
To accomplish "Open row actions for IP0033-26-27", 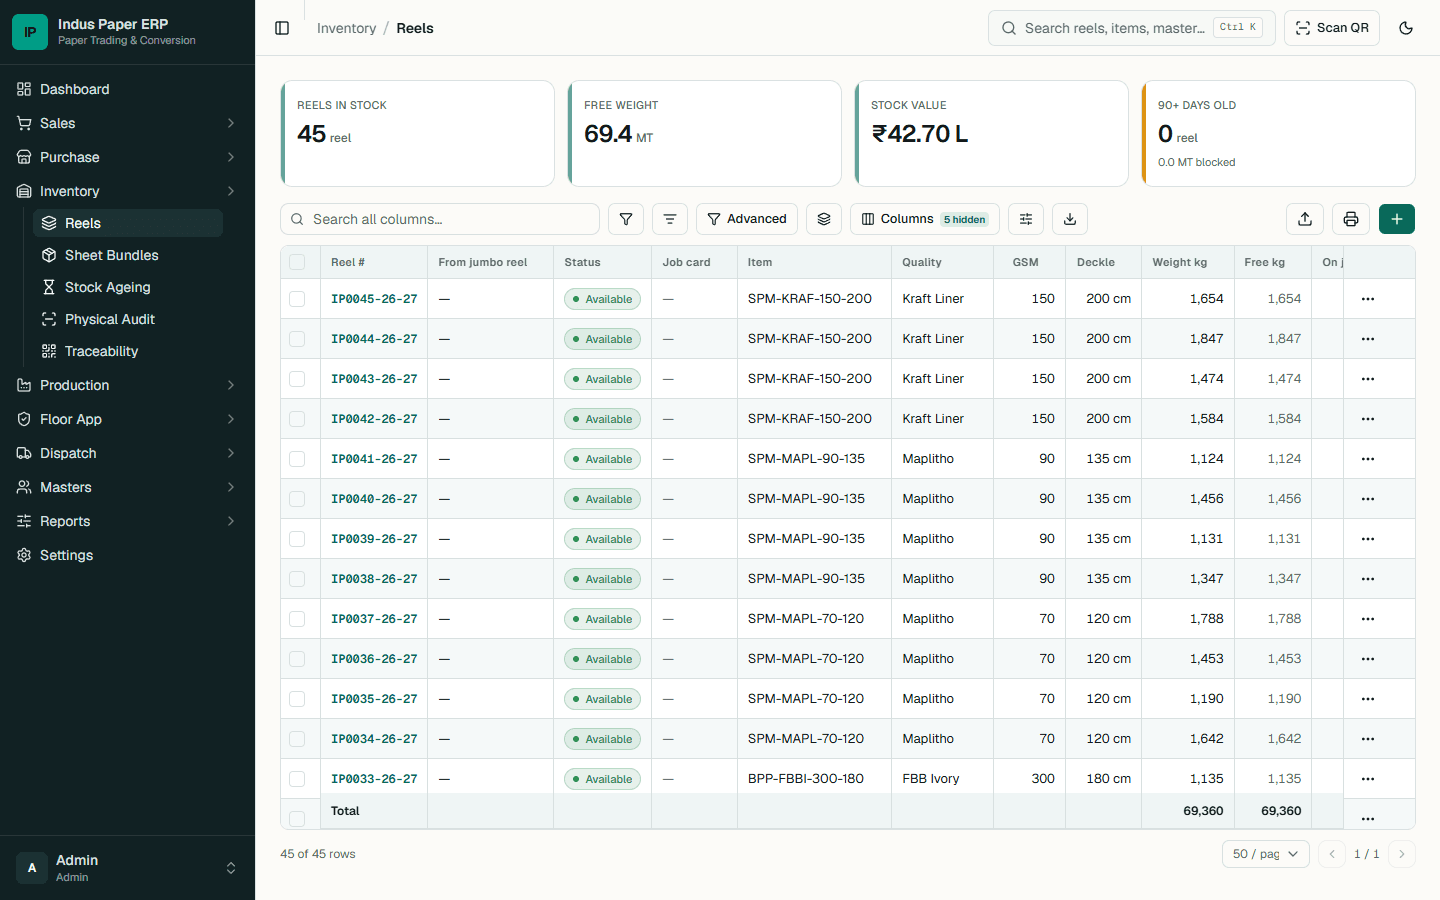I will [x=1368, y=779].
